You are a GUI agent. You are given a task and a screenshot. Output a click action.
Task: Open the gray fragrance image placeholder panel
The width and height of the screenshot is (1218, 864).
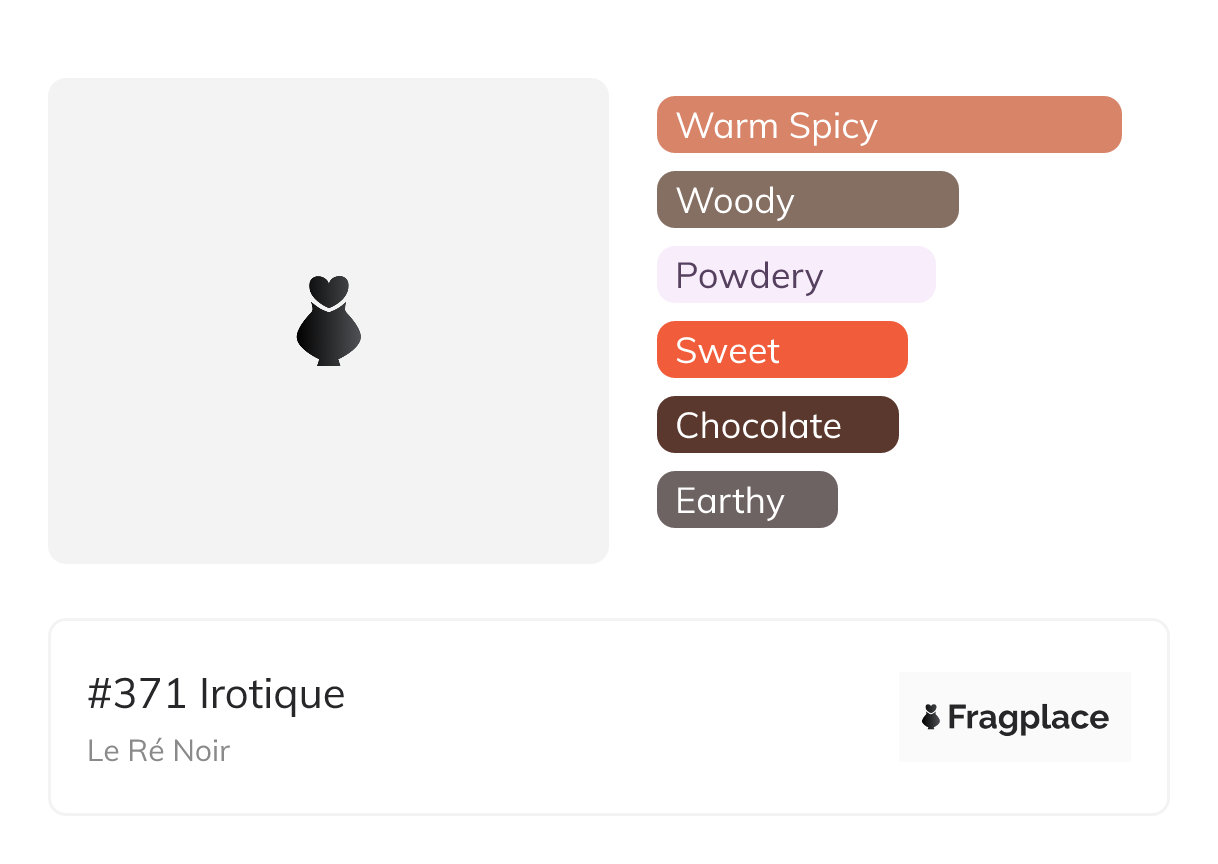coord(328,321)
